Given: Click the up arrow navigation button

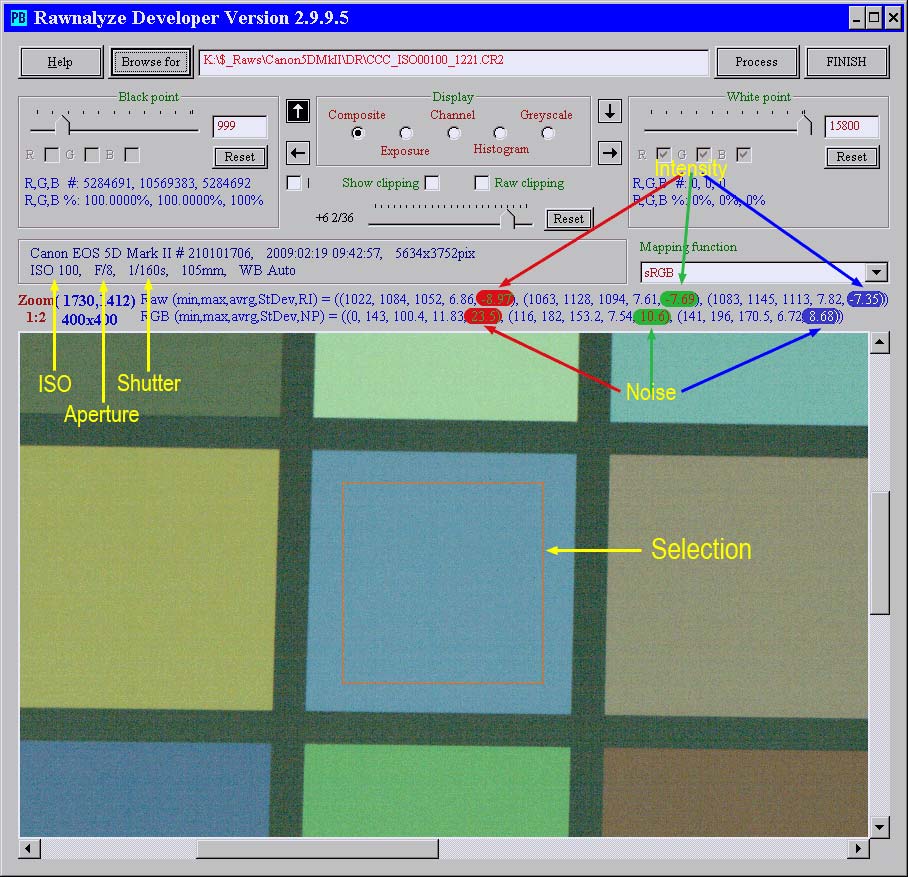Looking at the screenshot, I should pyautogui.click(x=297, y=111).
